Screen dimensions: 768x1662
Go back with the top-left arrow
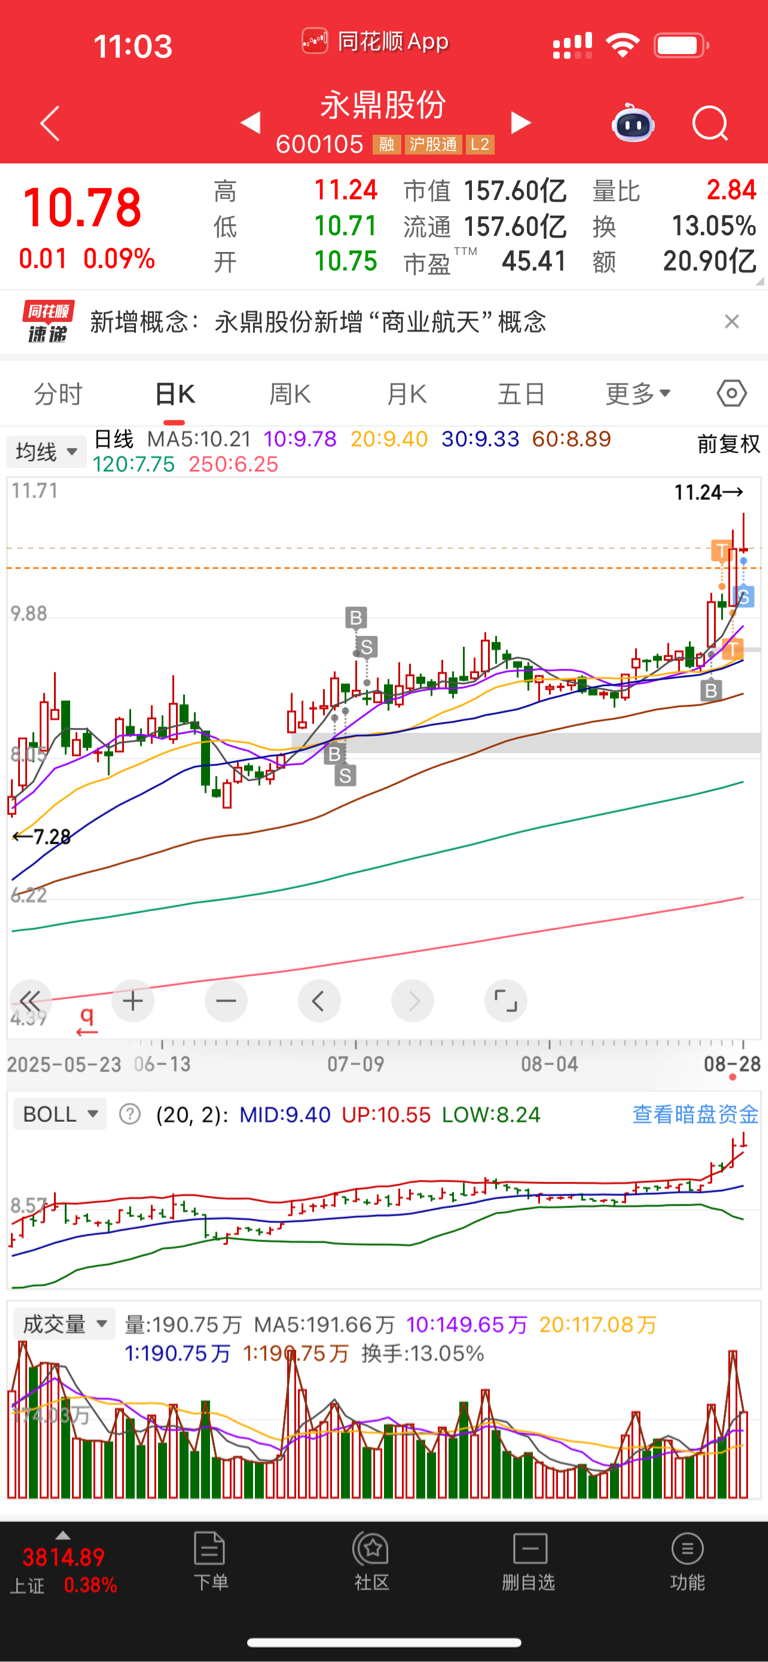pos(50,123)
